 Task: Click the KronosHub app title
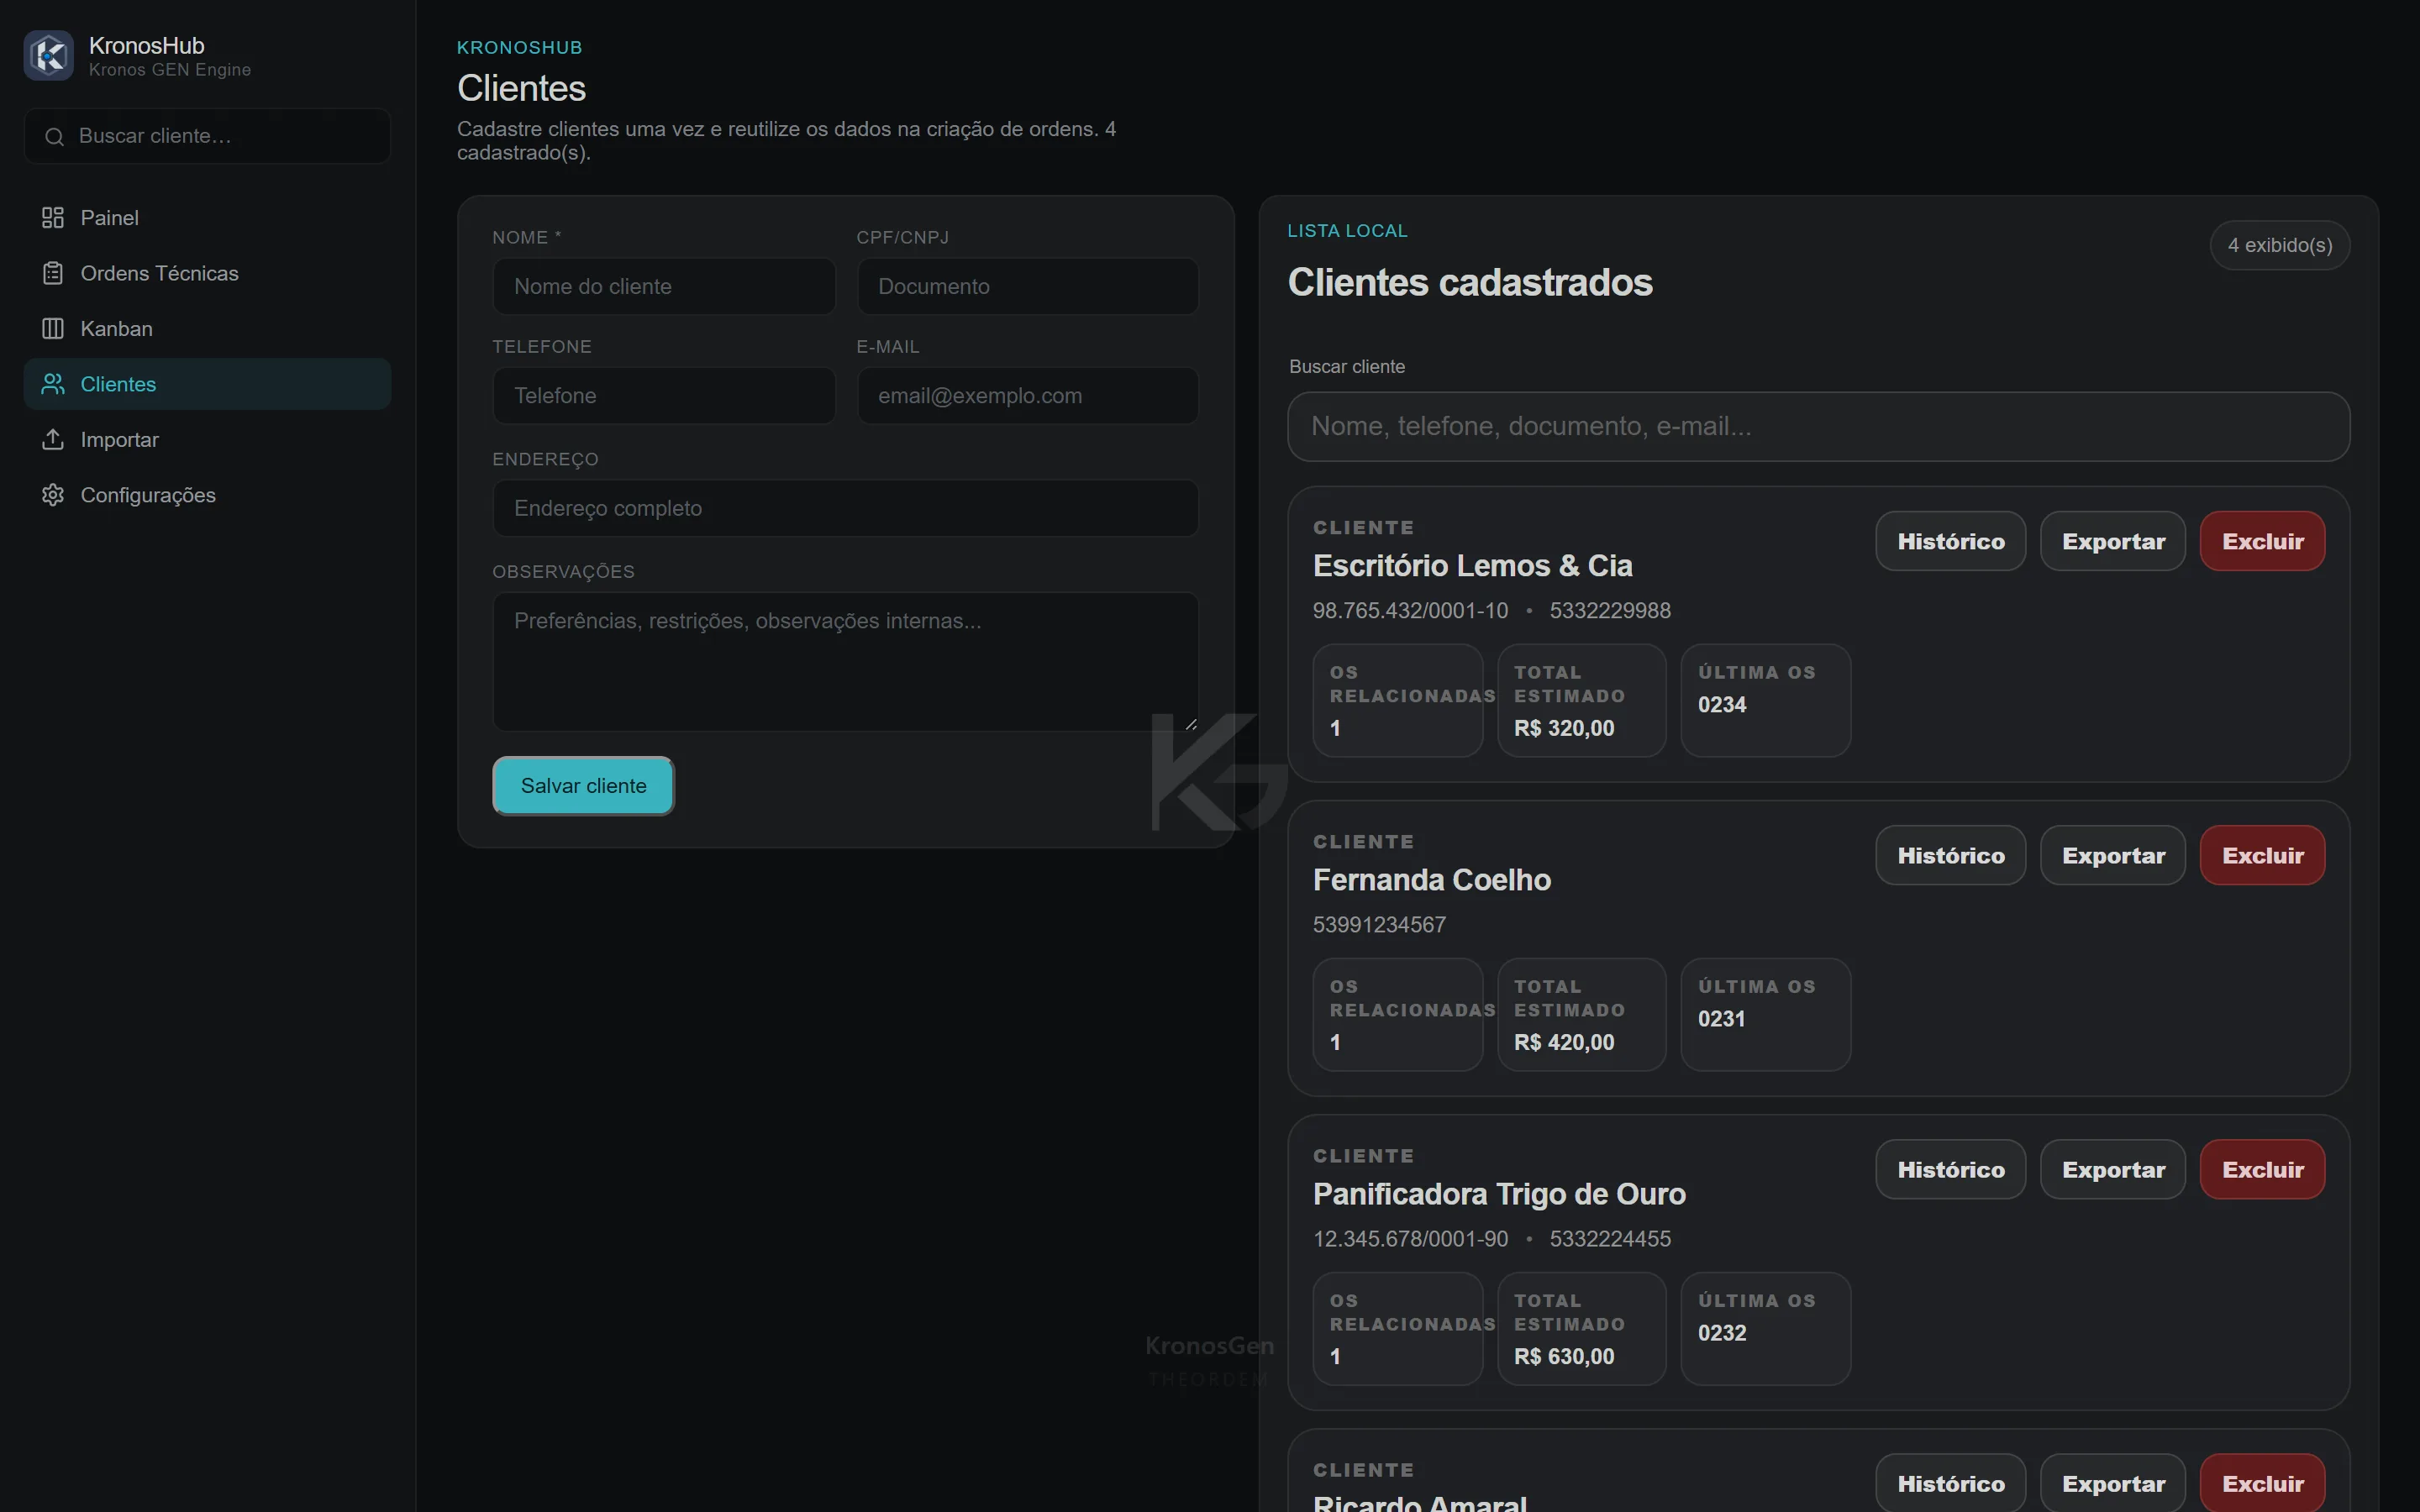[x=146, y=46]
